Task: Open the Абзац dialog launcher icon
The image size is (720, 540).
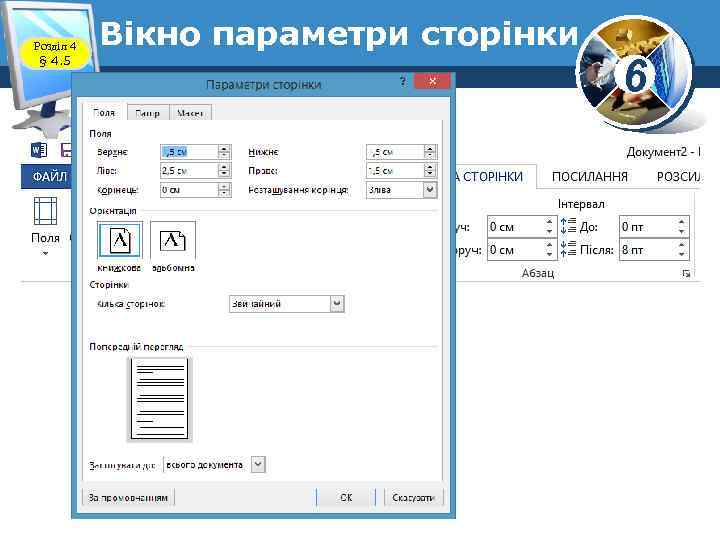Action: coord(686,274)
